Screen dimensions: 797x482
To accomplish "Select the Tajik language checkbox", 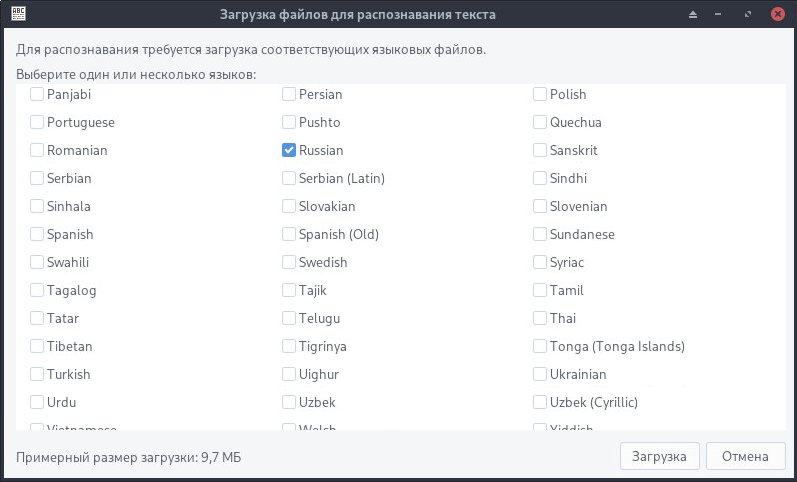I will pyautogui.click(x=289, y=290).
